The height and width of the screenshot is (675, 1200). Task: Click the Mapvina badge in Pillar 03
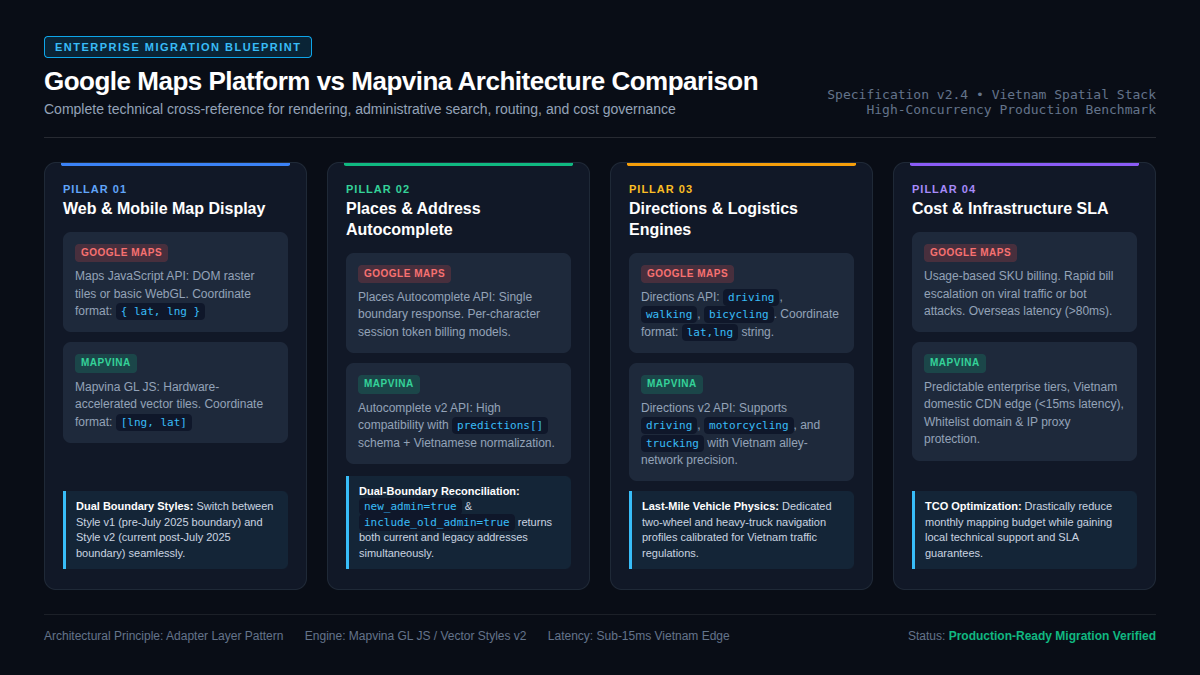(673, 384)
